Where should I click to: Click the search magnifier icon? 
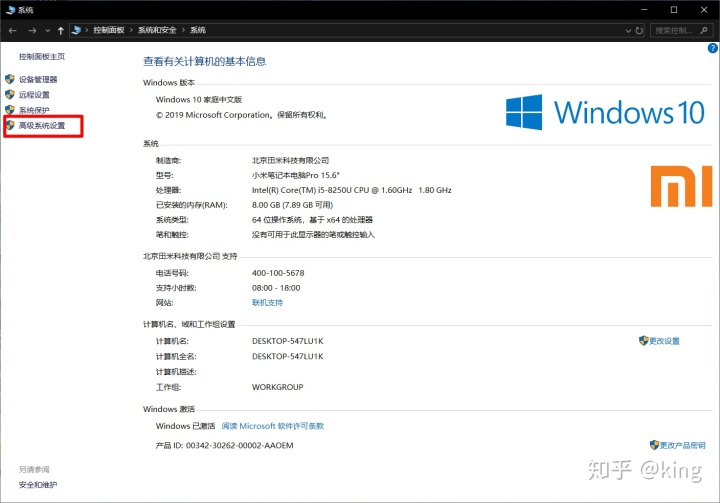tap(704, 30)
